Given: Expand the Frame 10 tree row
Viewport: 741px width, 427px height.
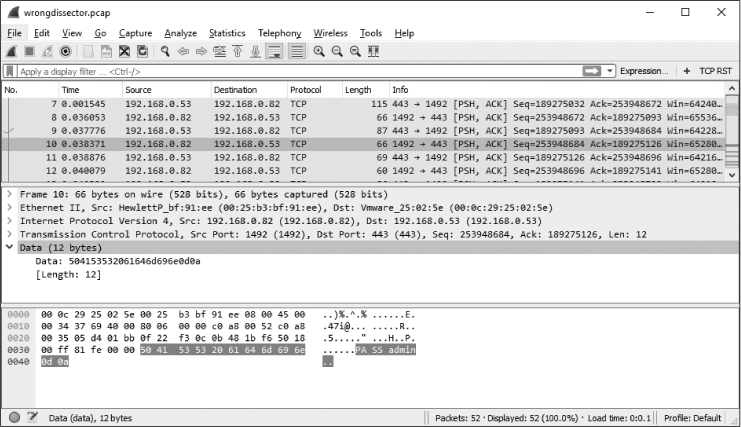Looking at the screenshot, I should 10,194.
